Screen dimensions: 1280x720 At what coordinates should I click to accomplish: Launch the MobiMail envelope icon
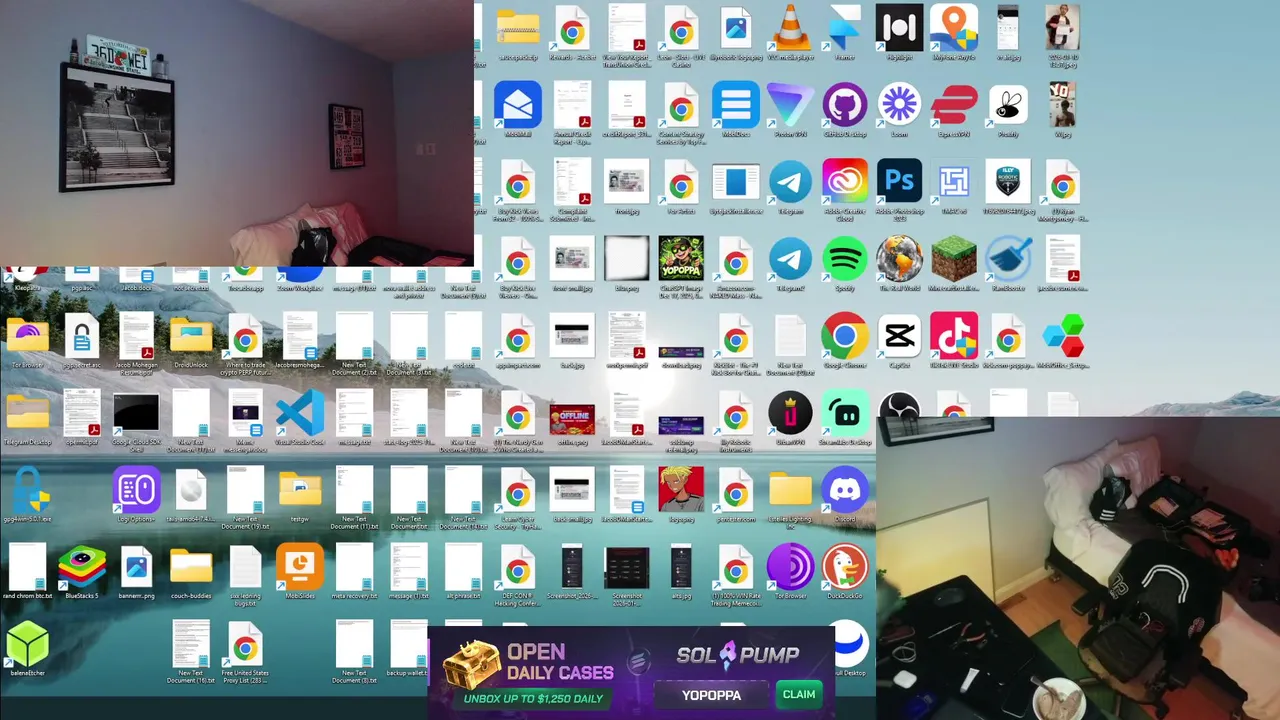[x=518, y=106]
